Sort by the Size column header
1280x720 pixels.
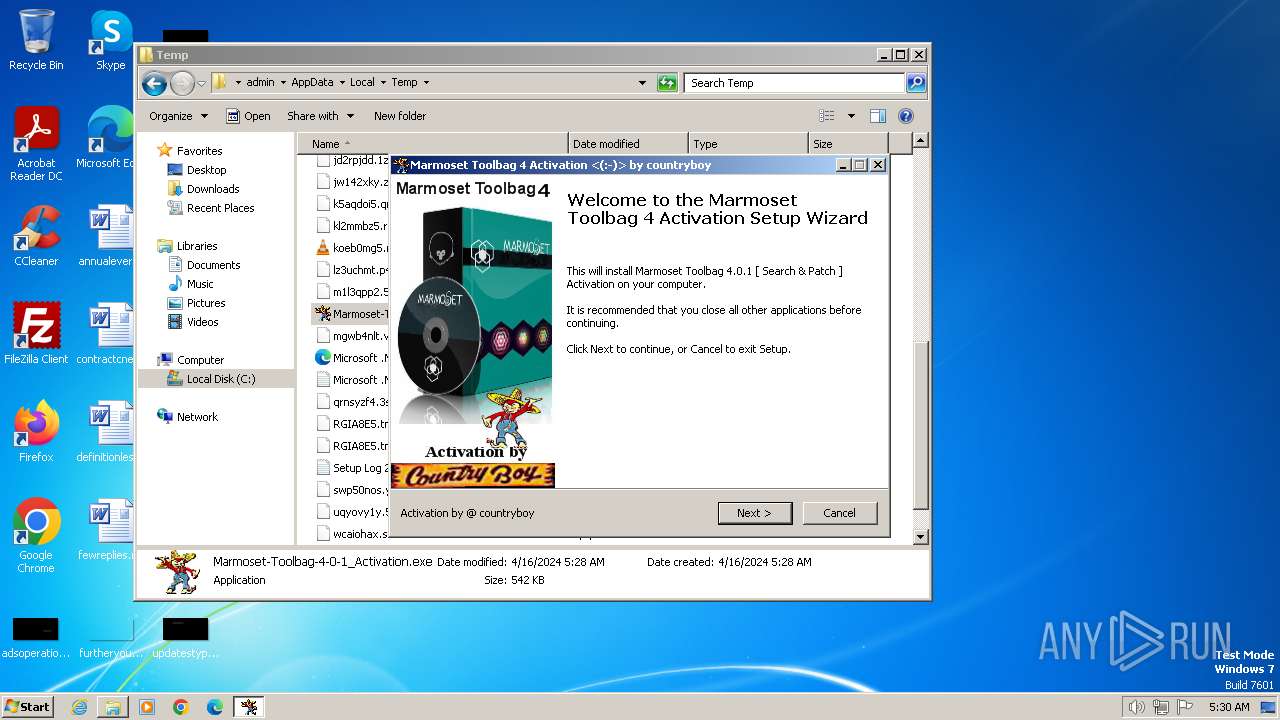click(x=849, y=144)
